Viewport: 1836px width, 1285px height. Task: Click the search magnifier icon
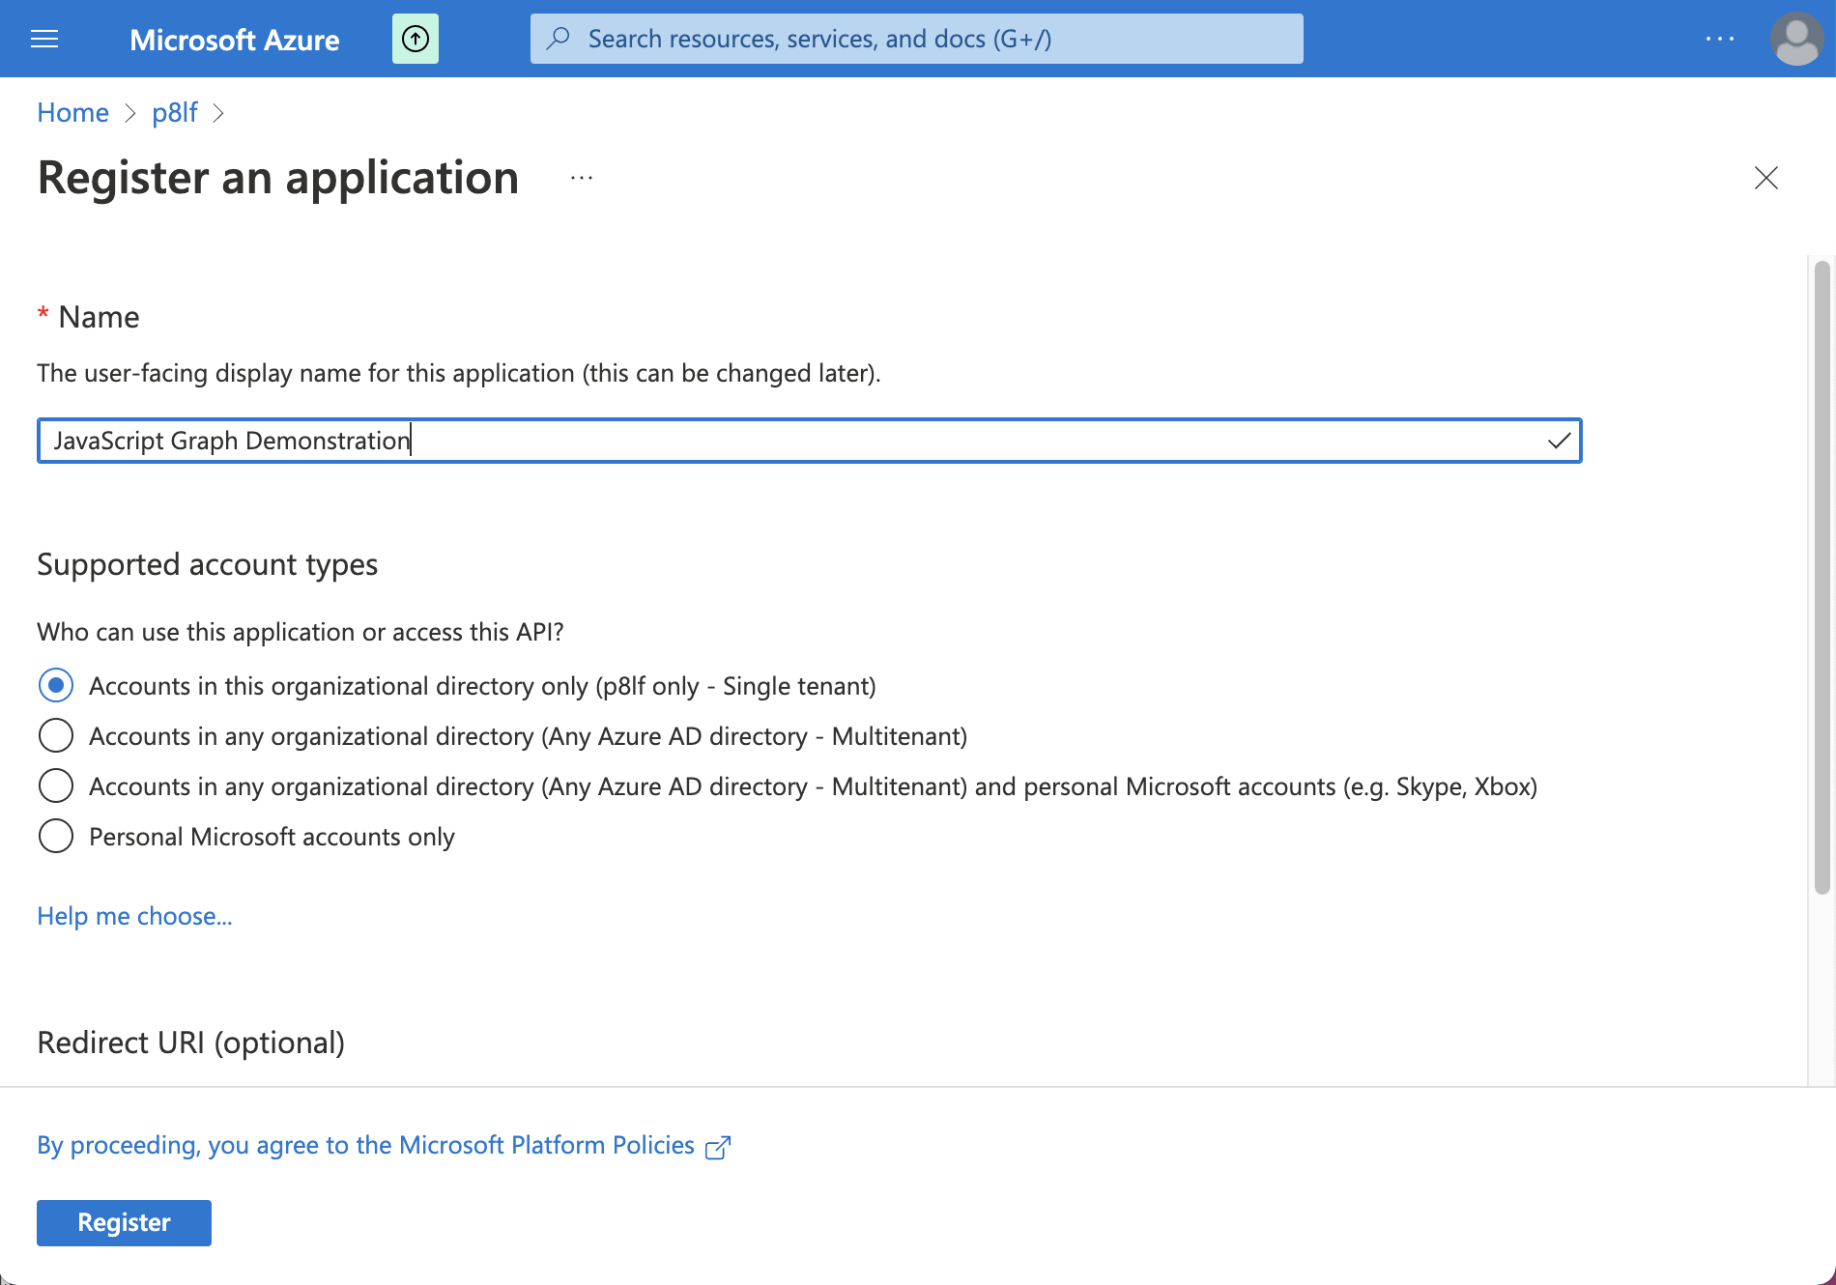pyautogui.click(x=559, y=39)
